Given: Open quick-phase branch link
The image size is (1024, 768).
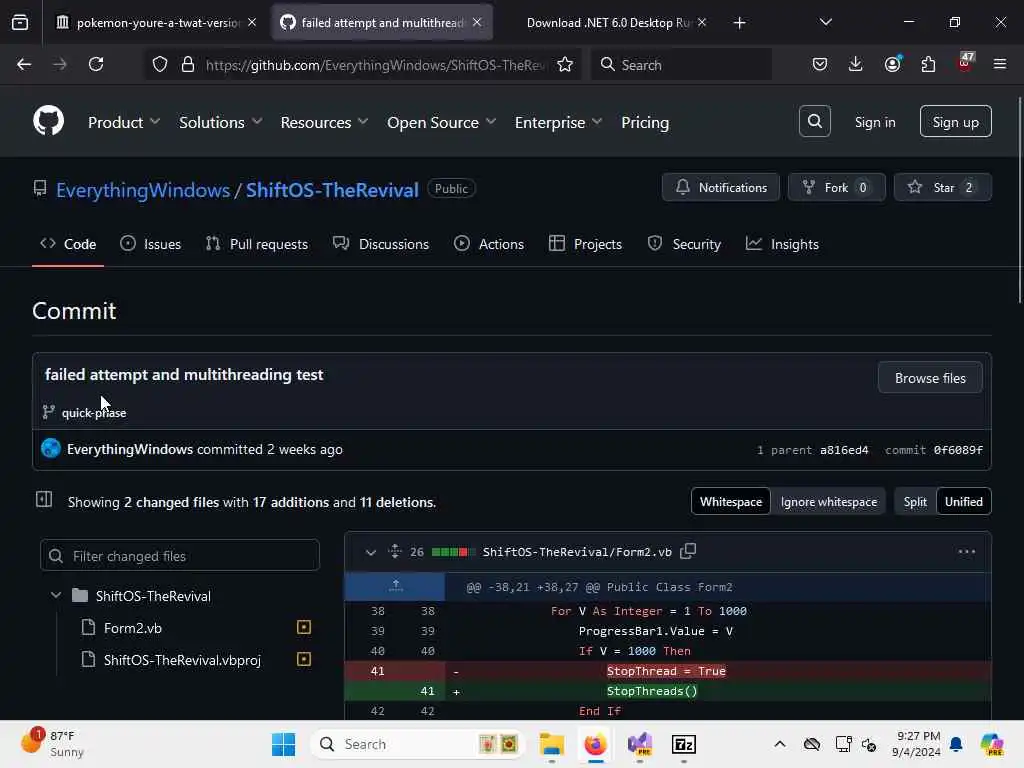Looking at the screenshot, I should pyautogui.click(x=94, y=413).
